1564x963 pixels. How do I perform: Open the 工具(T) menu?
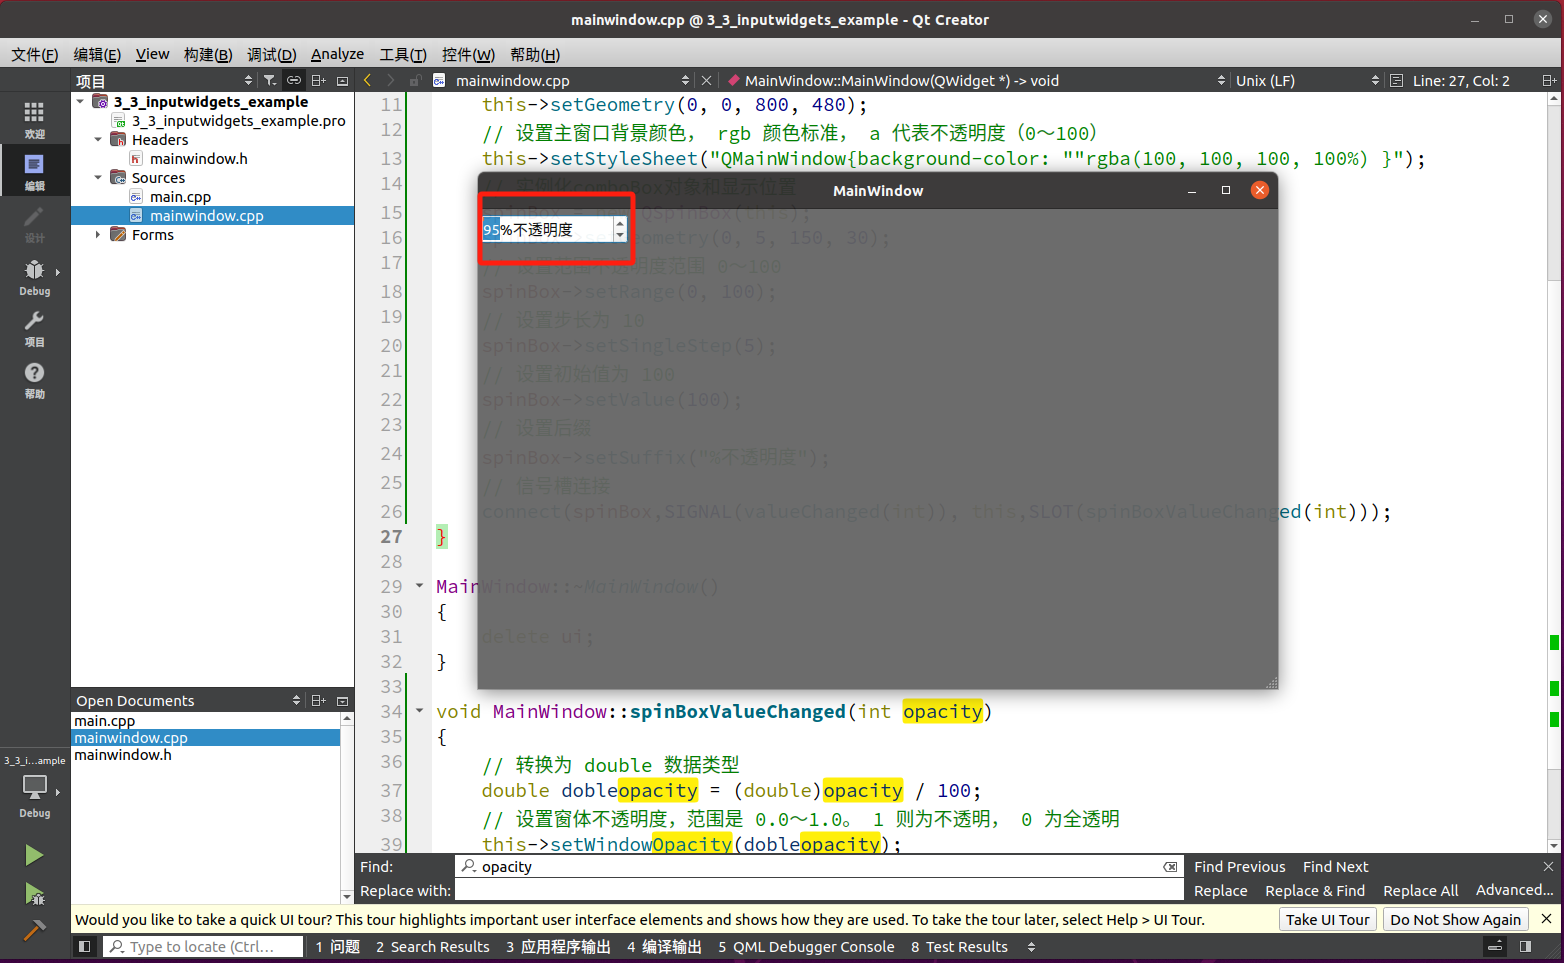click(403, 54)
